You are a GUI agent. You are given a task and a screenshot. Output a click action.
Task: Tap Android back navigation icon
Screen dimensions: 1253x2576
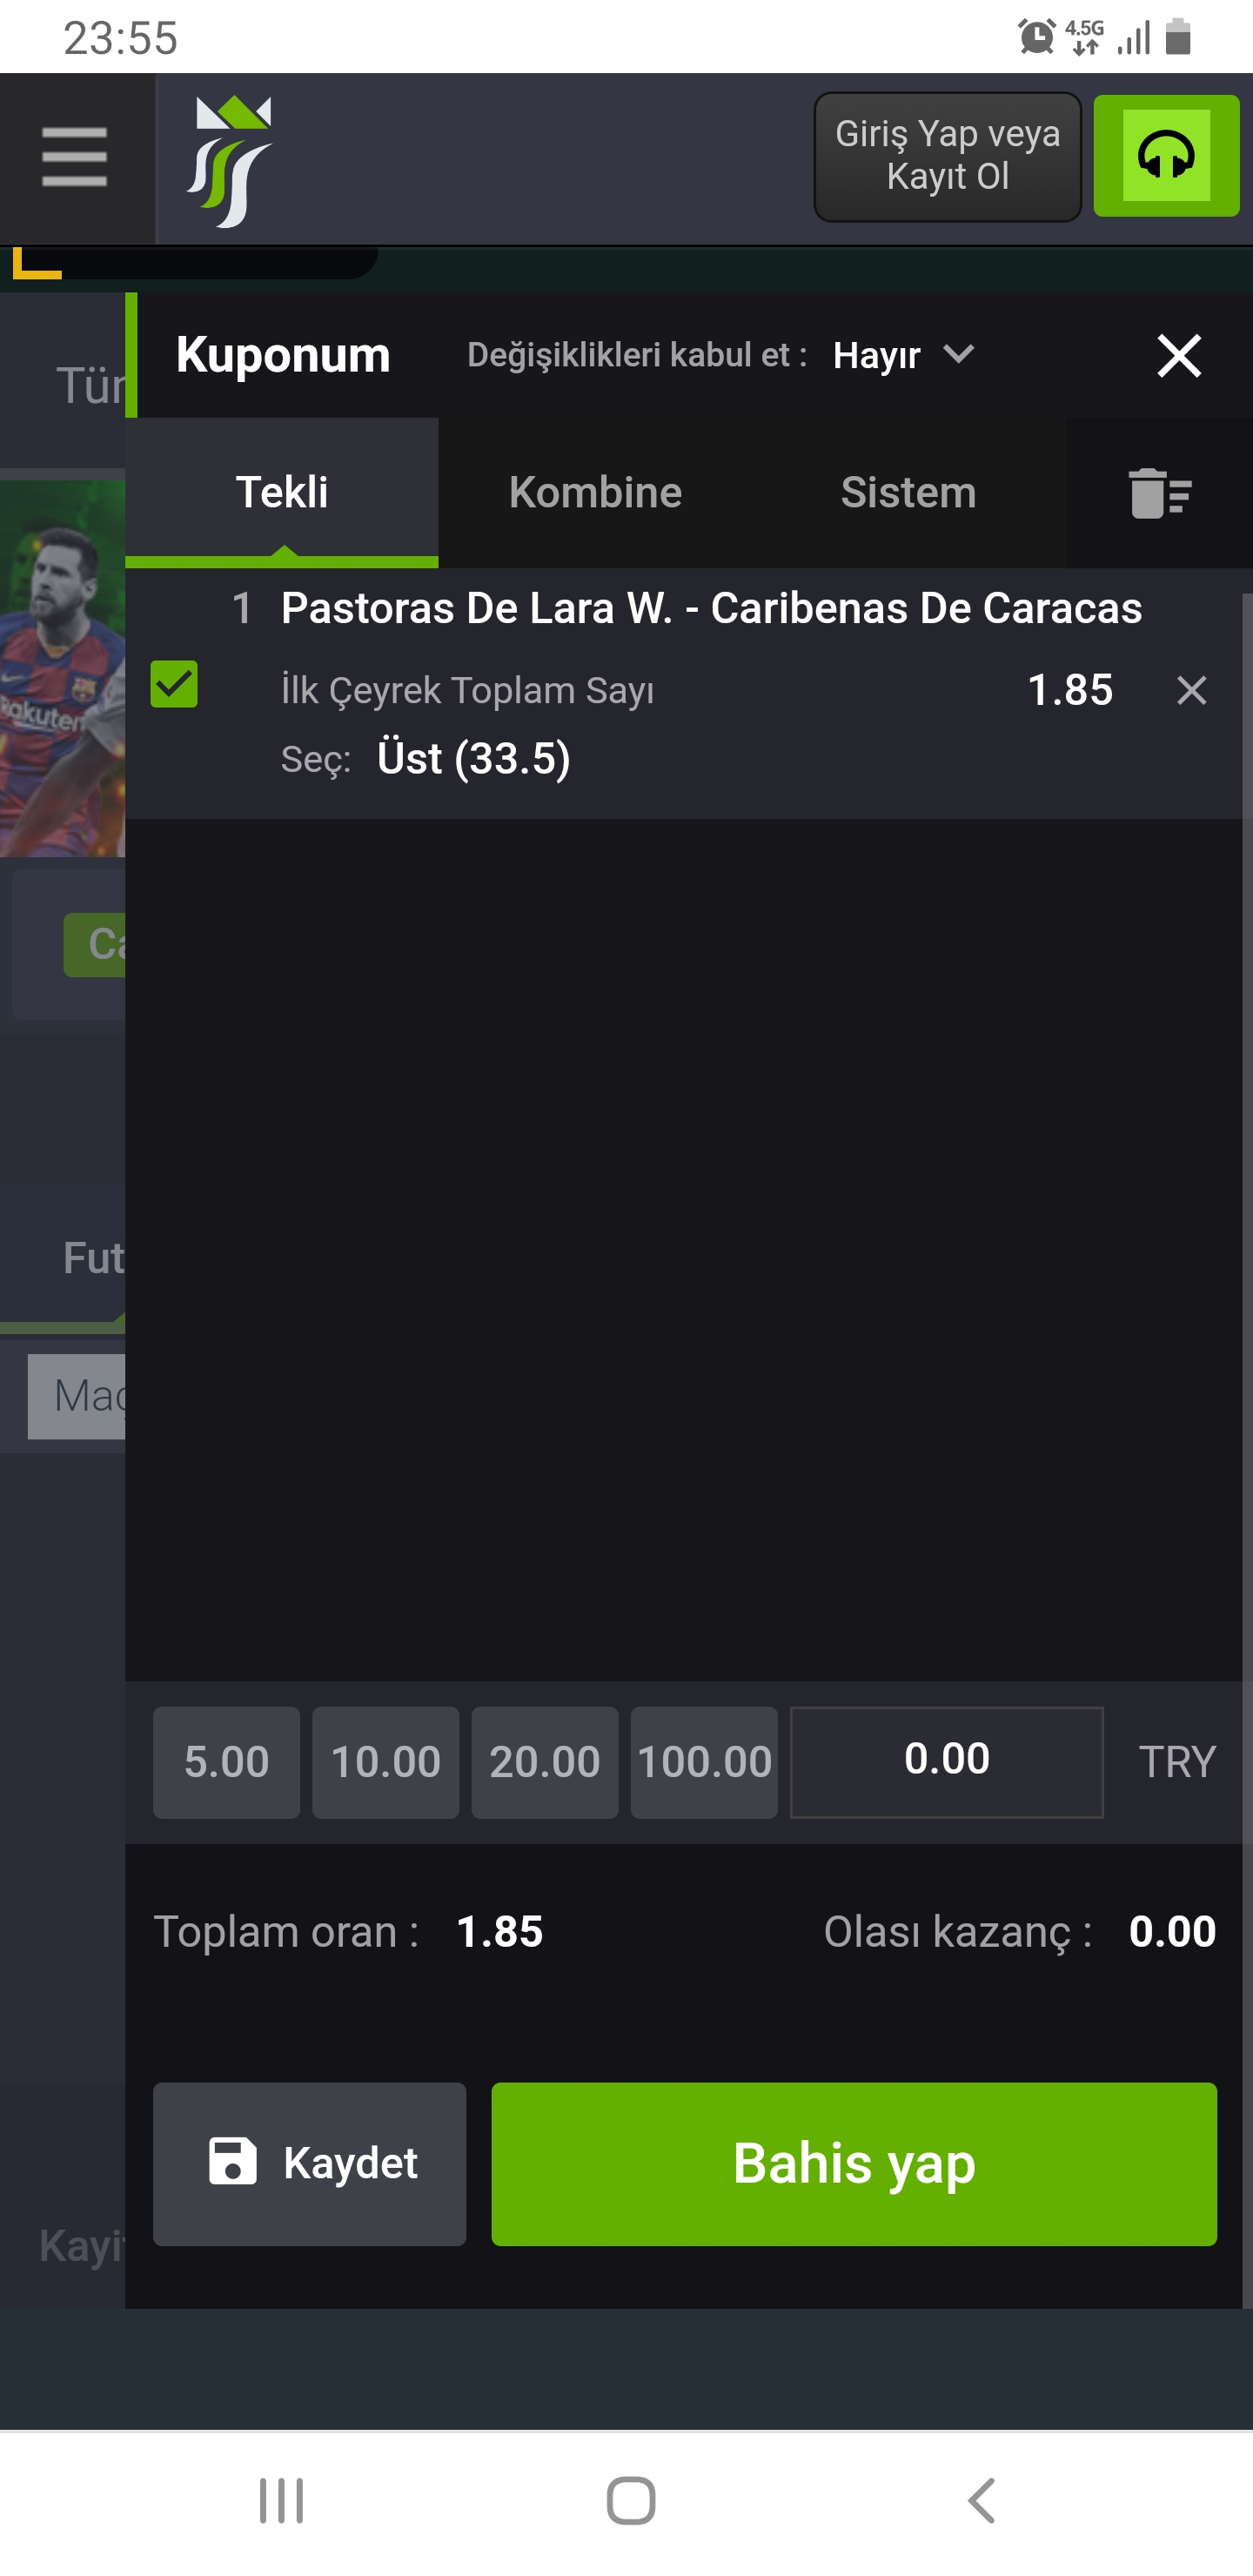(981, 2500)
